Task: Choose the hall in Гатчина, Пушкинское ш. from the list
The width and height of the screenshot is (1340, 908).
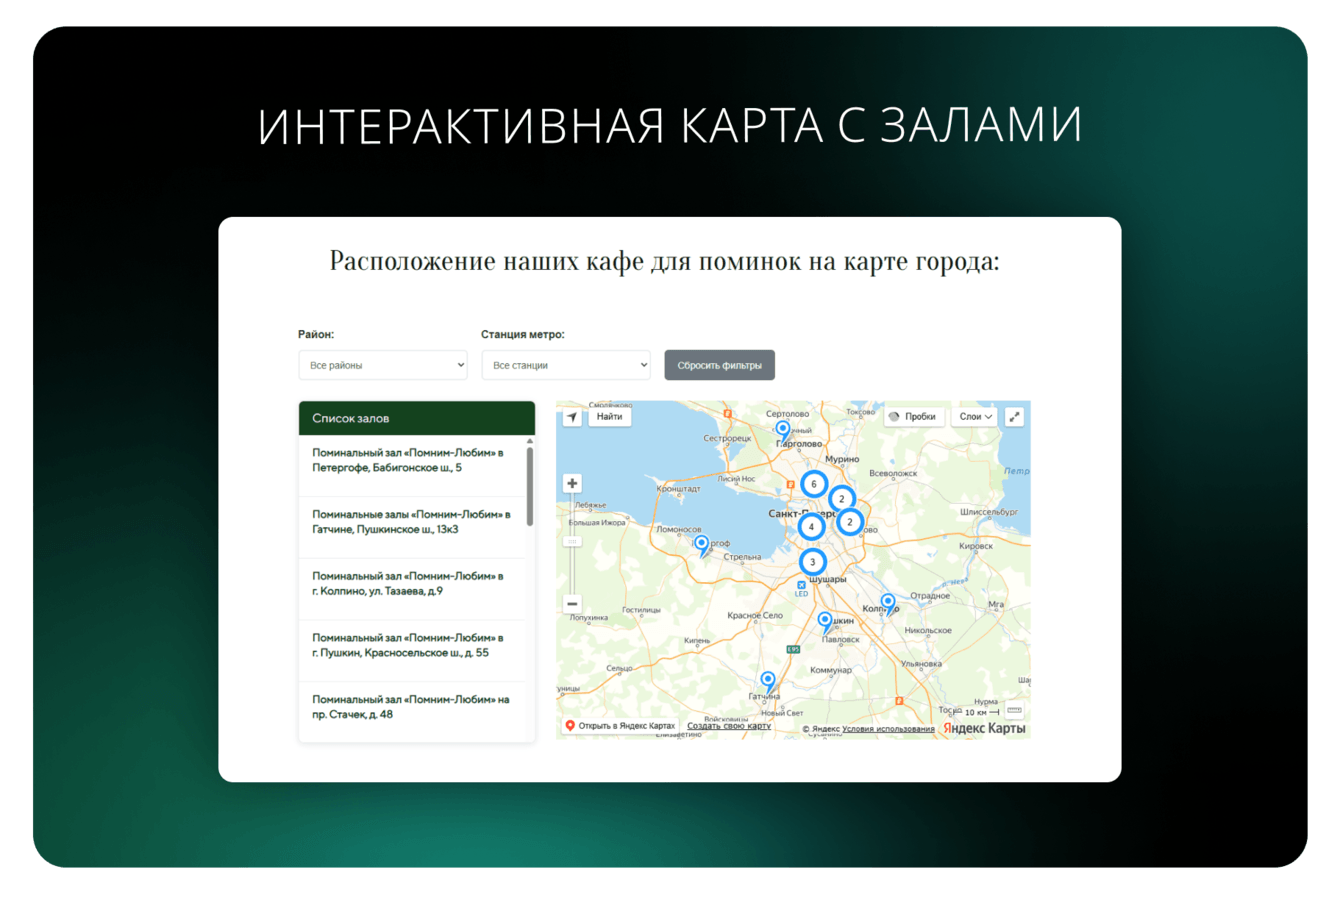Action: click(412, 522)
